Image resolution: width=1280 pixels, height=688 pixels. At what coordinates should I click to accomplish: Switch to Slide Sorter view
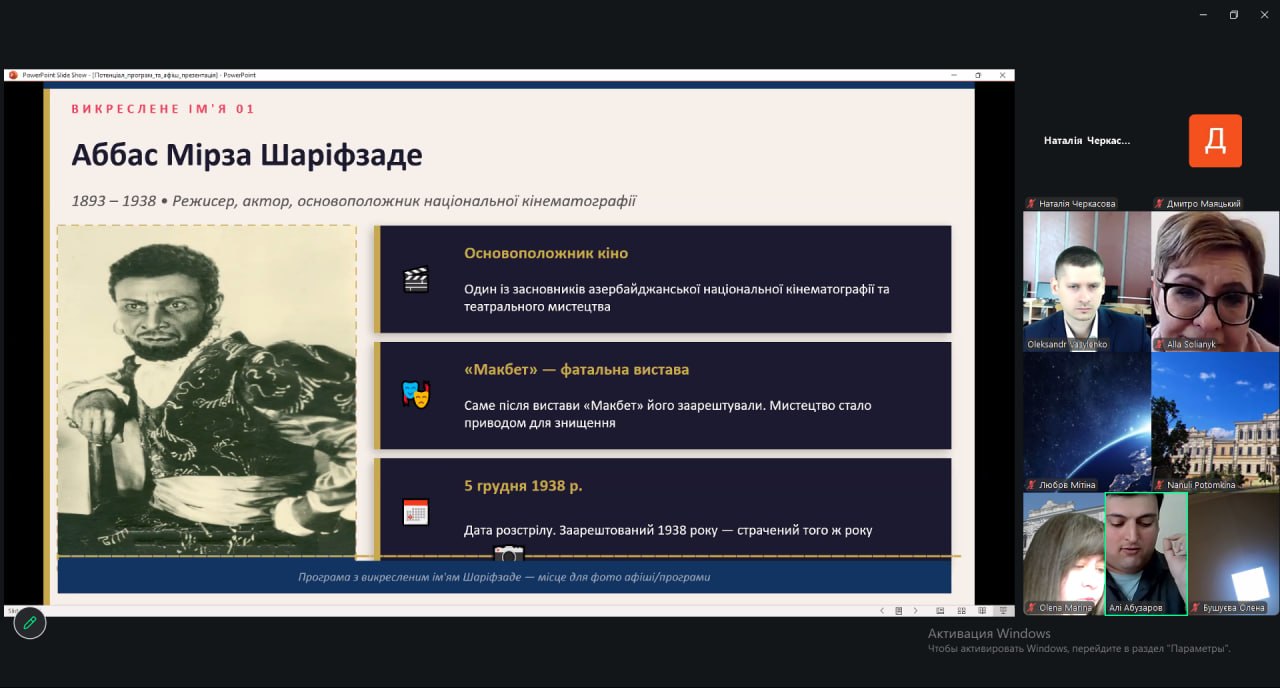[961, 610]
